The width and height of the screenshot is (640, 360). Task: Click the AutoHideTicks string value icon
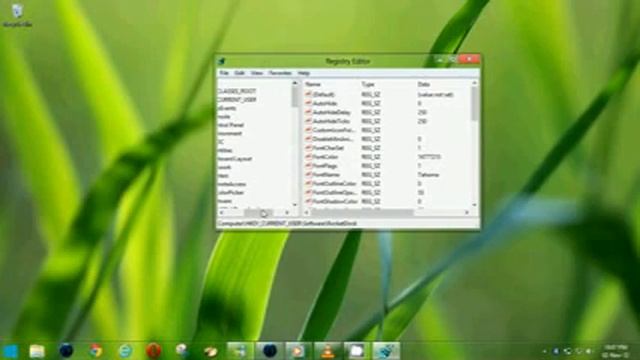tap(308, 121)
